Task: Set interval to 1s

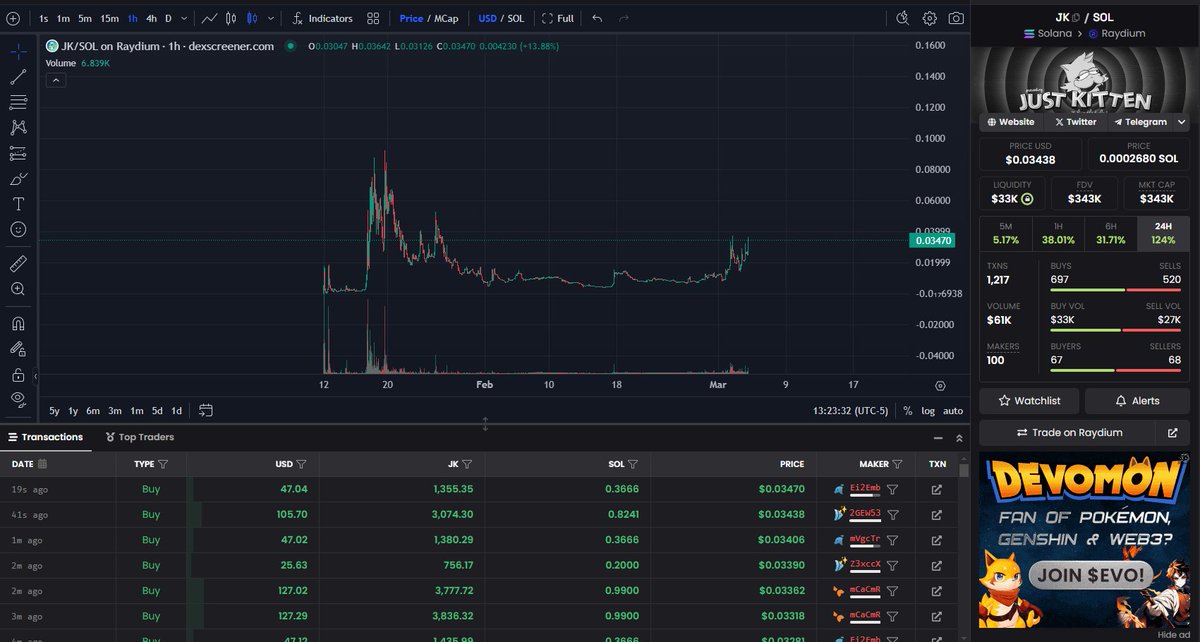Action: [43, 18]
